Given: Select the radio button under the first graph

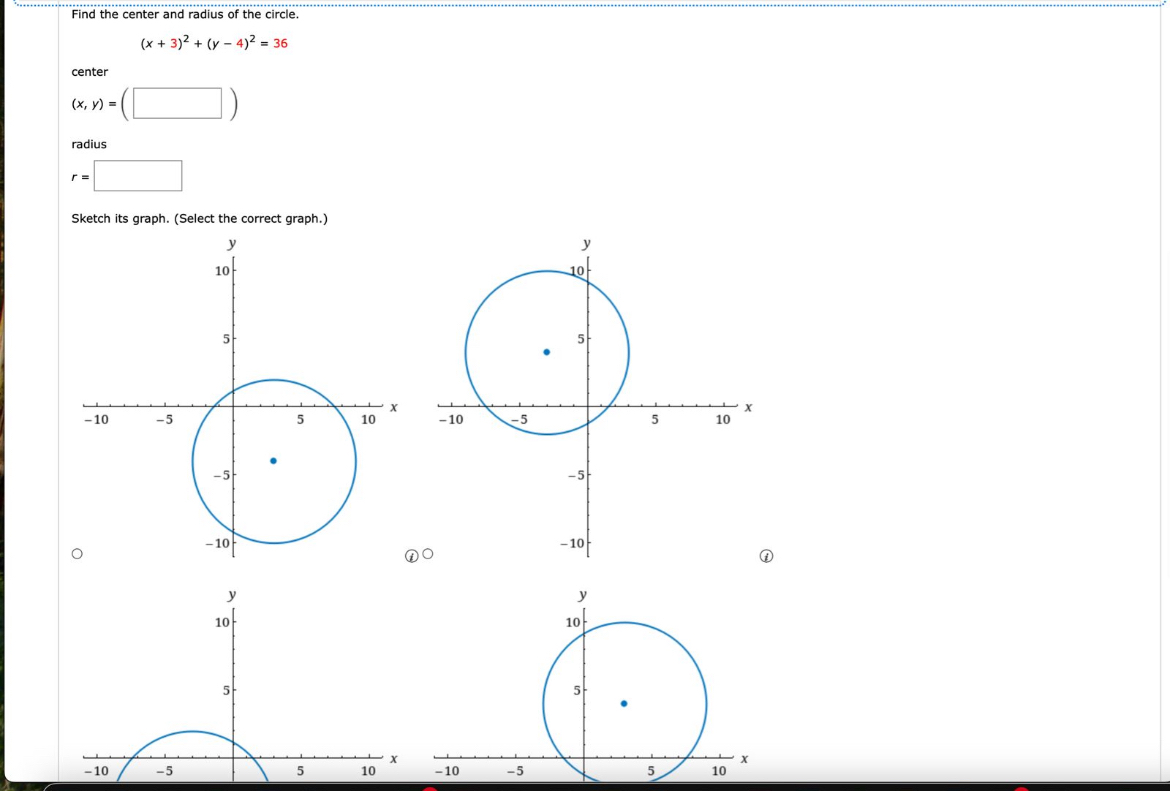Looking at the screenshot, I should coord(77,552).
